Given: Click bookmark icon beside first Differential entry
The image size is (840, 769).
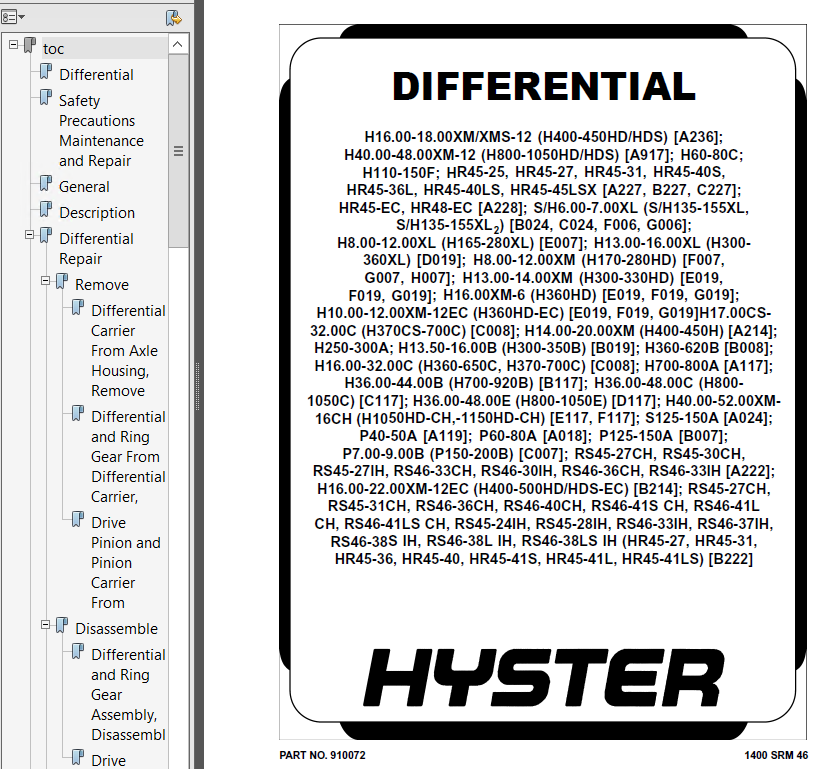Looking at the screenshot, I should click(46, 71).
